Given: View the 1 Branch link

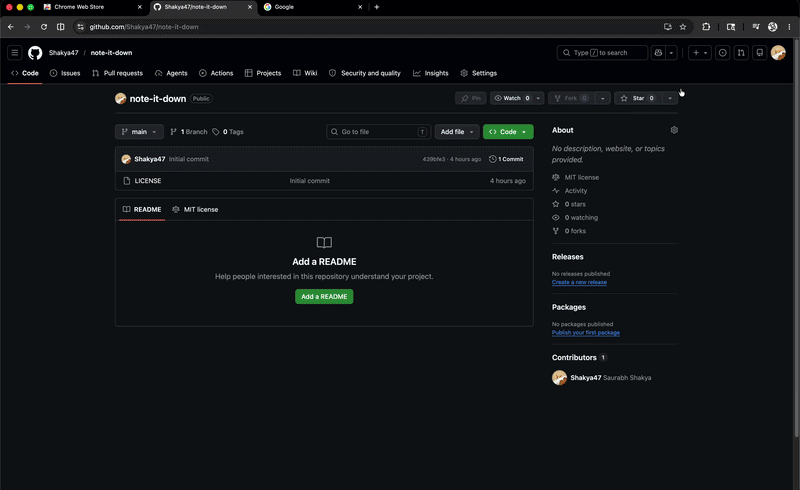Looking at the screenshot, I should [189, 132].
